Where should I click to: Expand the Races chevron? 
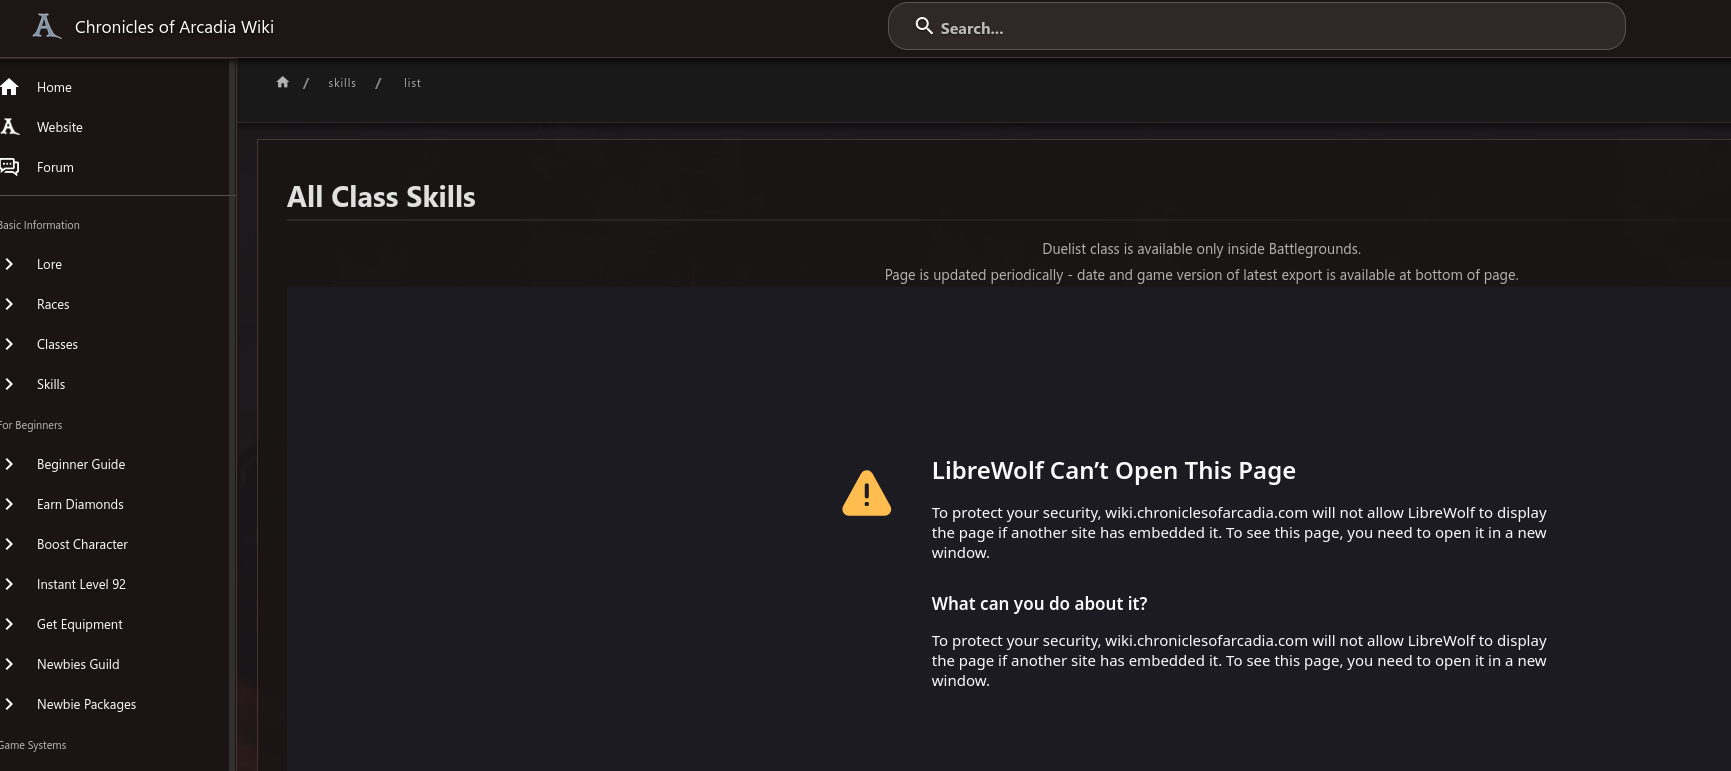(9, 304)
